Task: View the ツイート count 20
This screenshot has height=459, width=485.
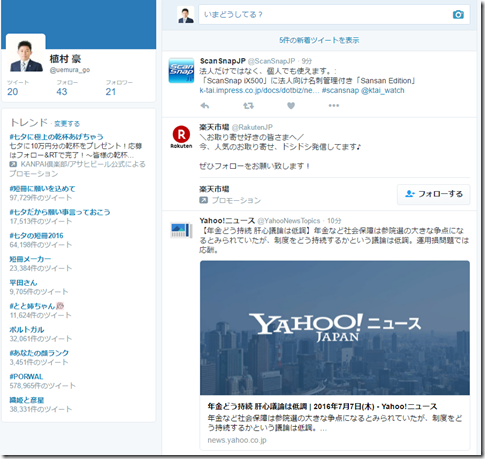Action: 13,92
